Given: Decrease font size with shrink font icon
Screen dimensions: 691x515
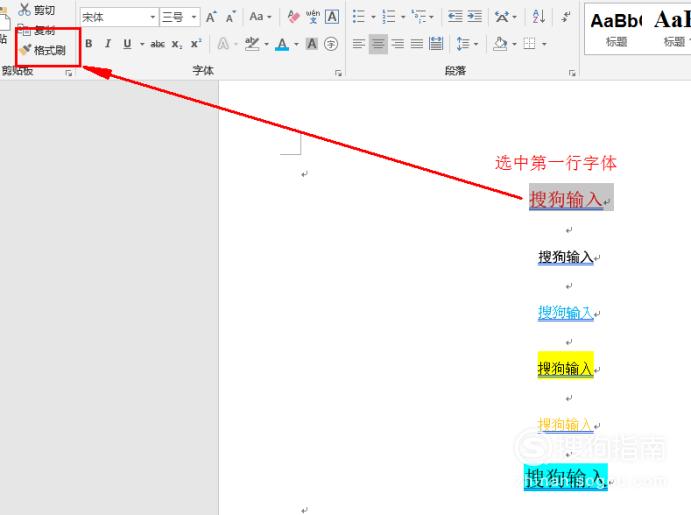Looking at the screenshot, I should (230, 17).
